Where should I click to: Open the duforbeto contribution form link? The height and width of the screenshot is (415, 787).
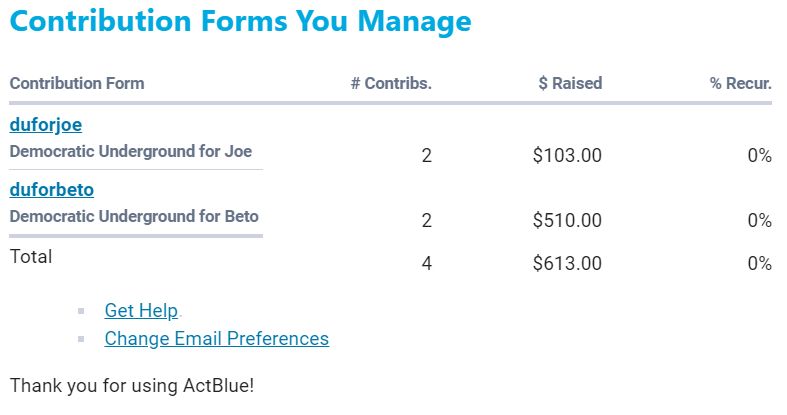point(51,189)
